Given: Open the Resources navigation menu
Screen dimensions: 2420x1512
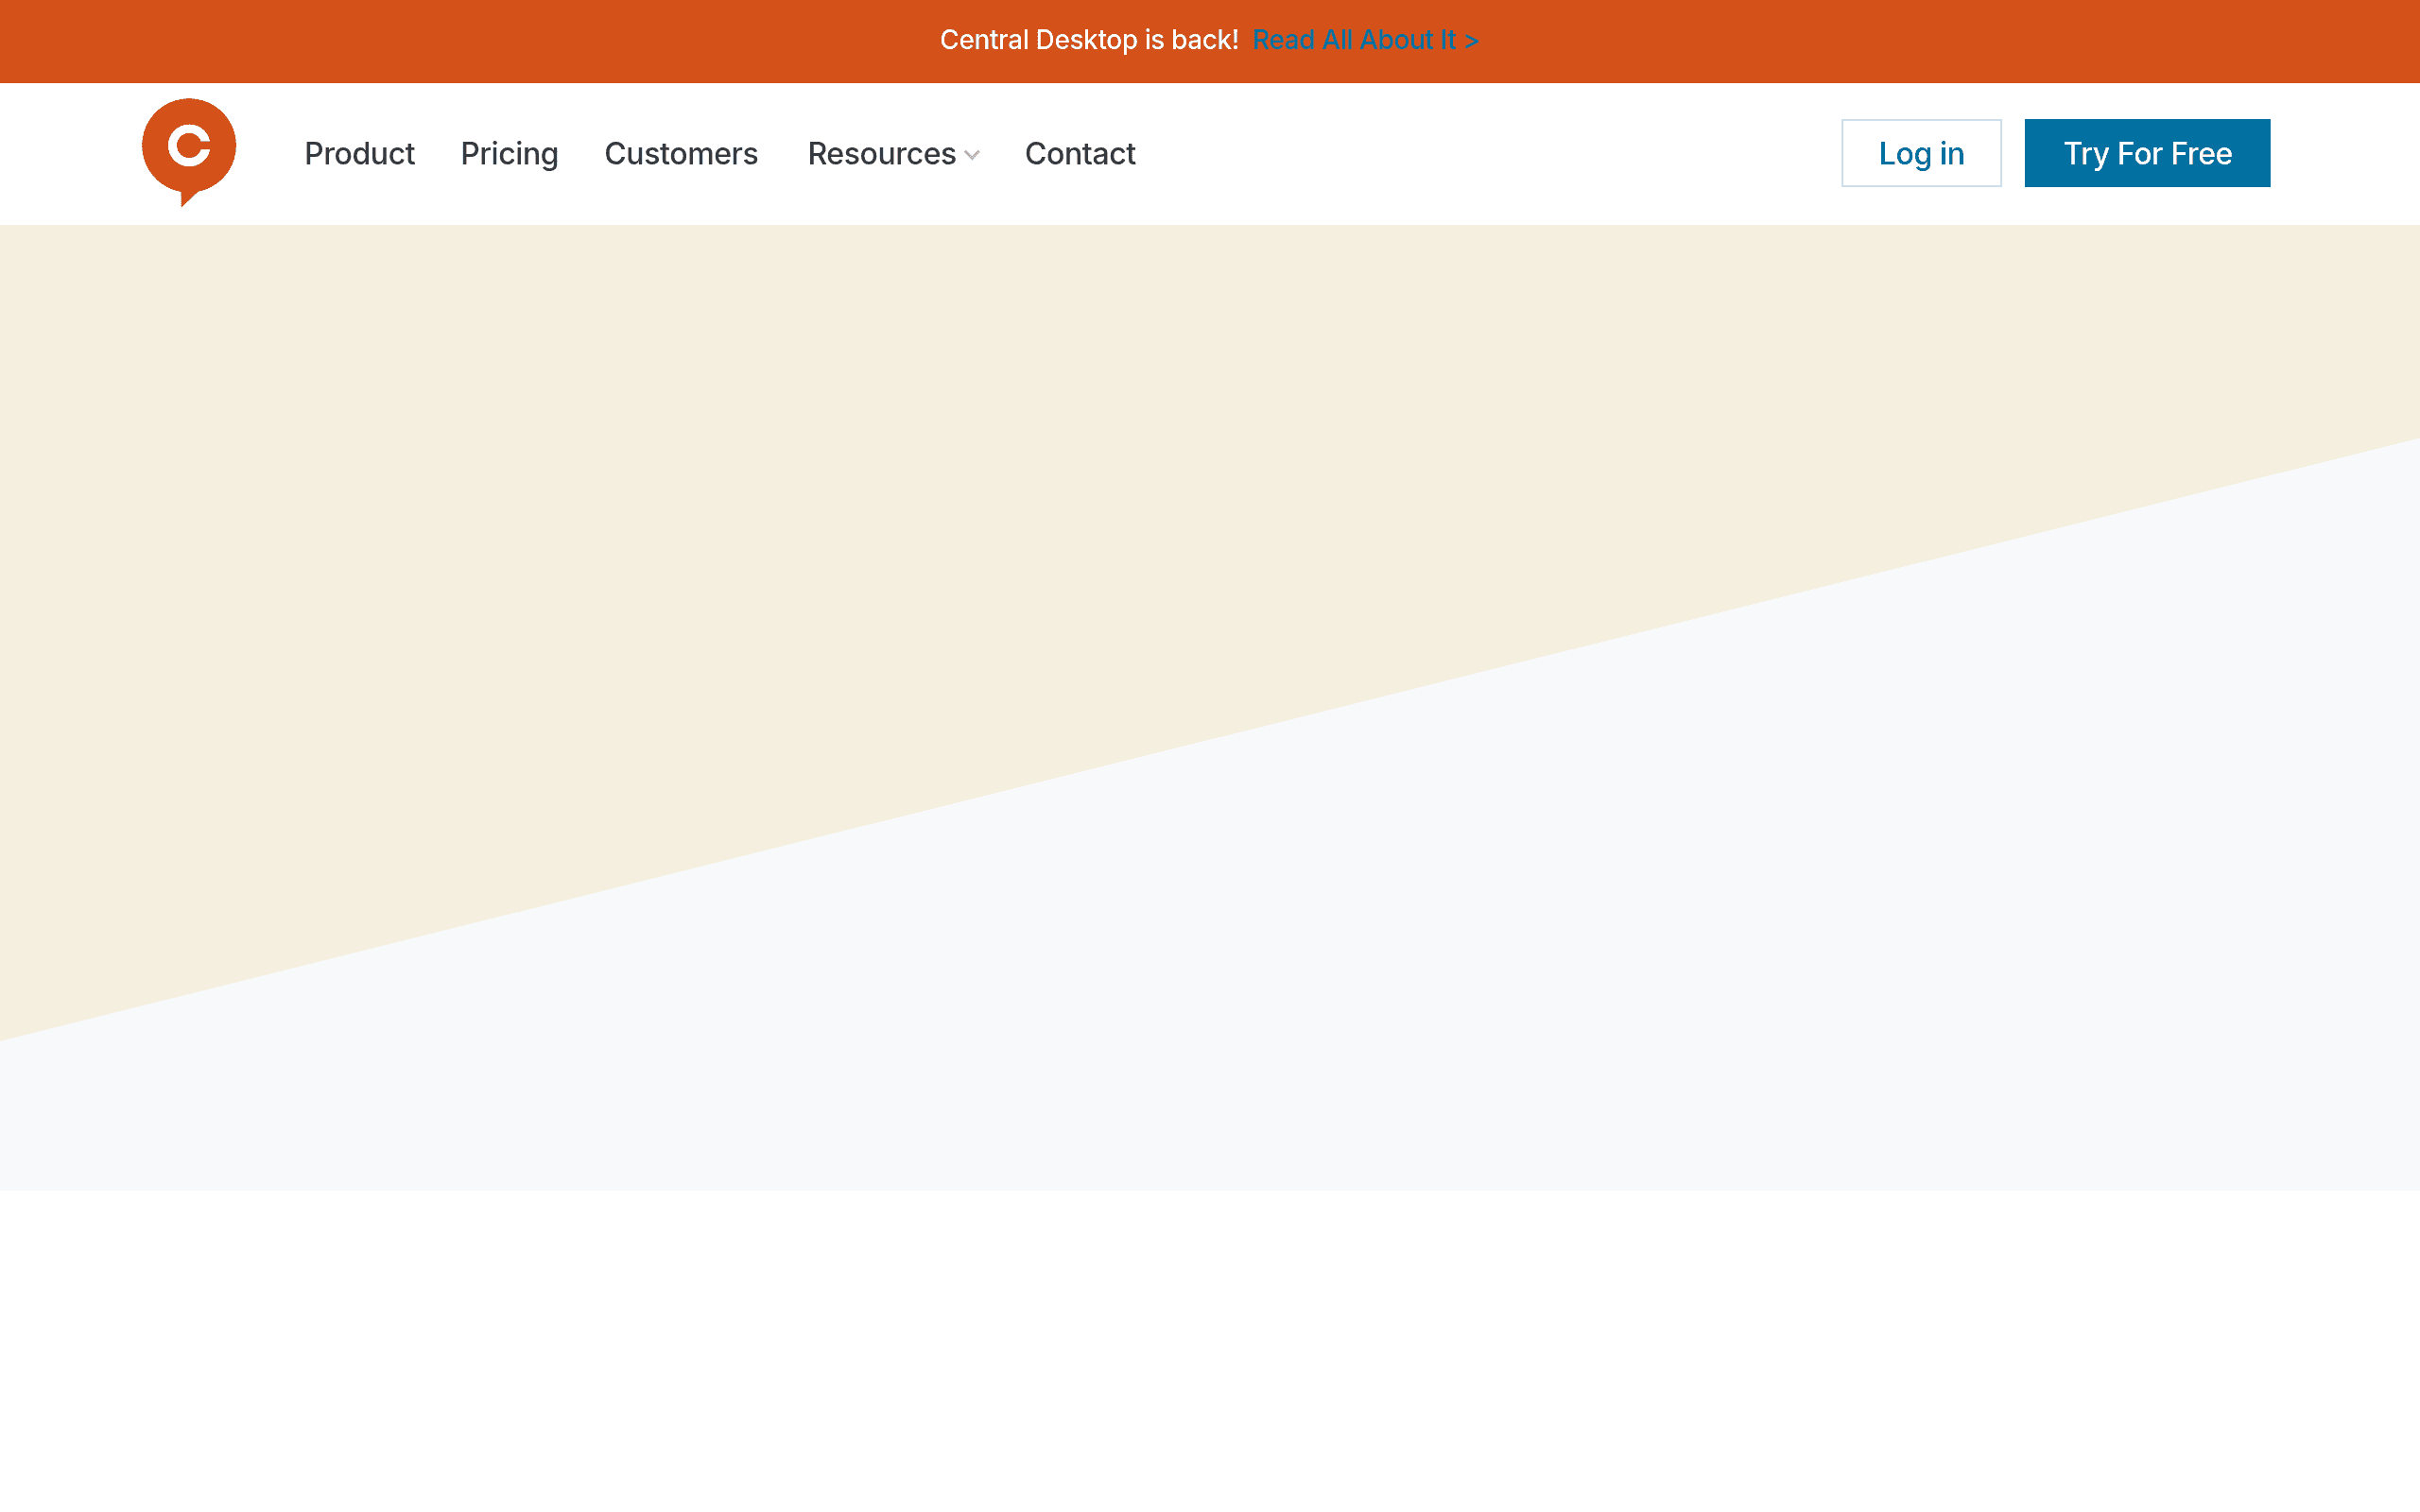Looking at the screenshot, I should 893,153.
